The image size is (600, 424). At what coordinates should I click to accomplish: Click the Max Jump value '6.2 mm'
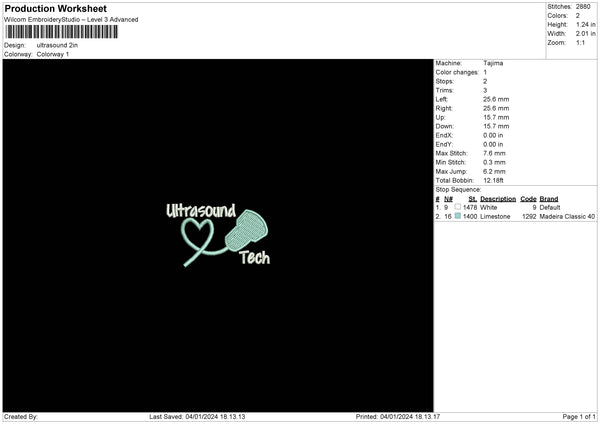tap(494, 171)
